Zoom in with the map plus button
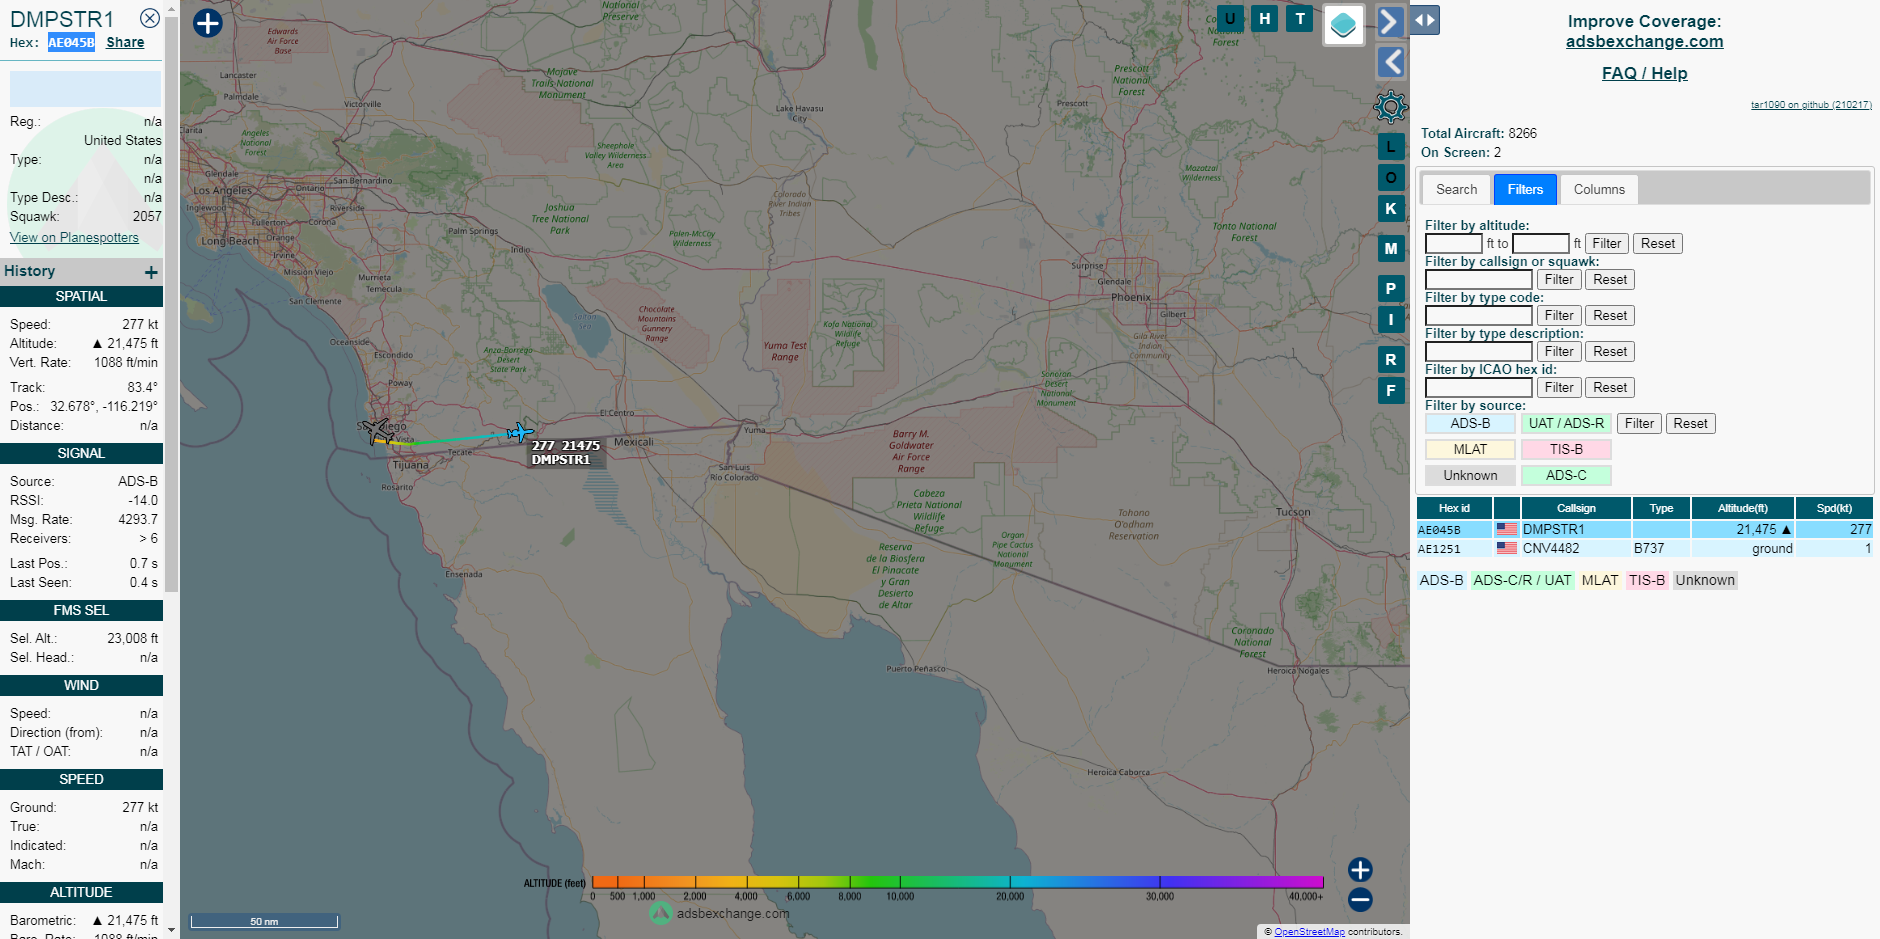The image size is (1880, 939). pos(1360,869)
